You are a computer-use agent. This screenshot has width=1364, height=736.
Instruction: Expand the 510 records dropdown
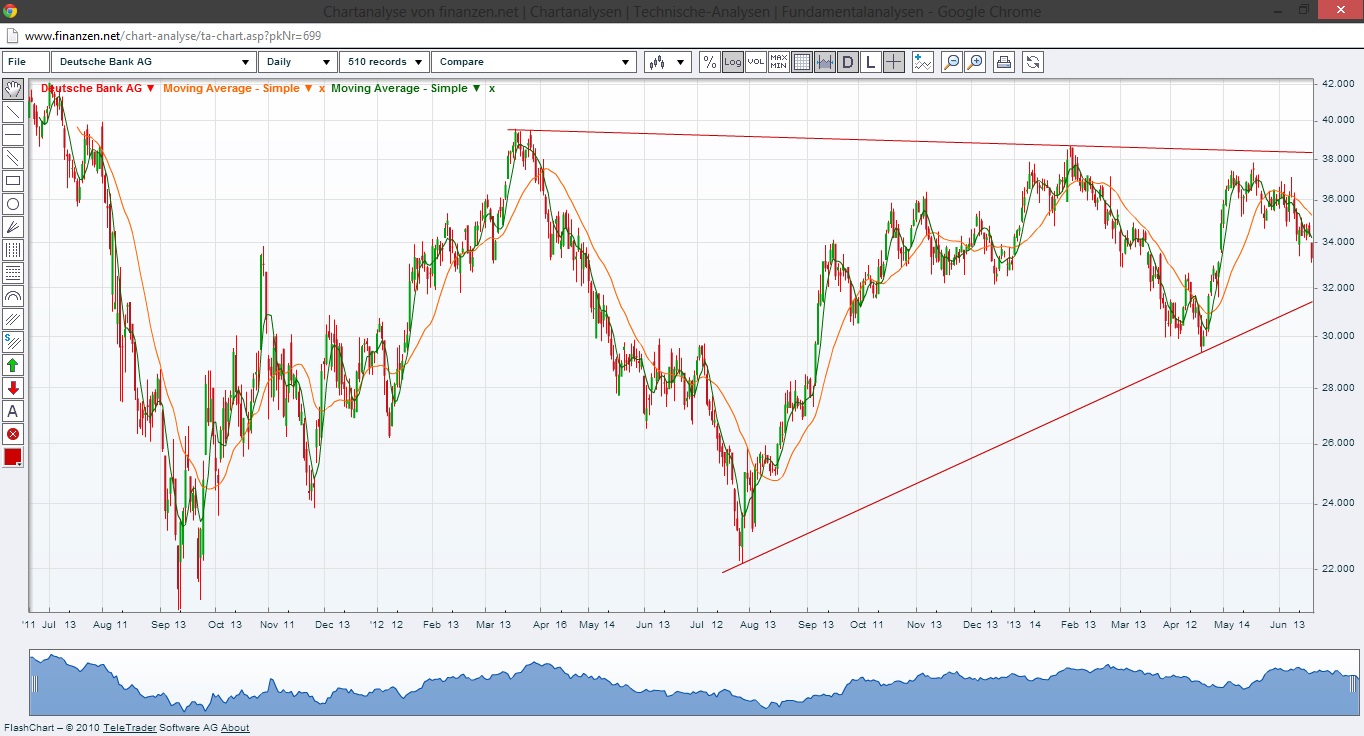384,61
